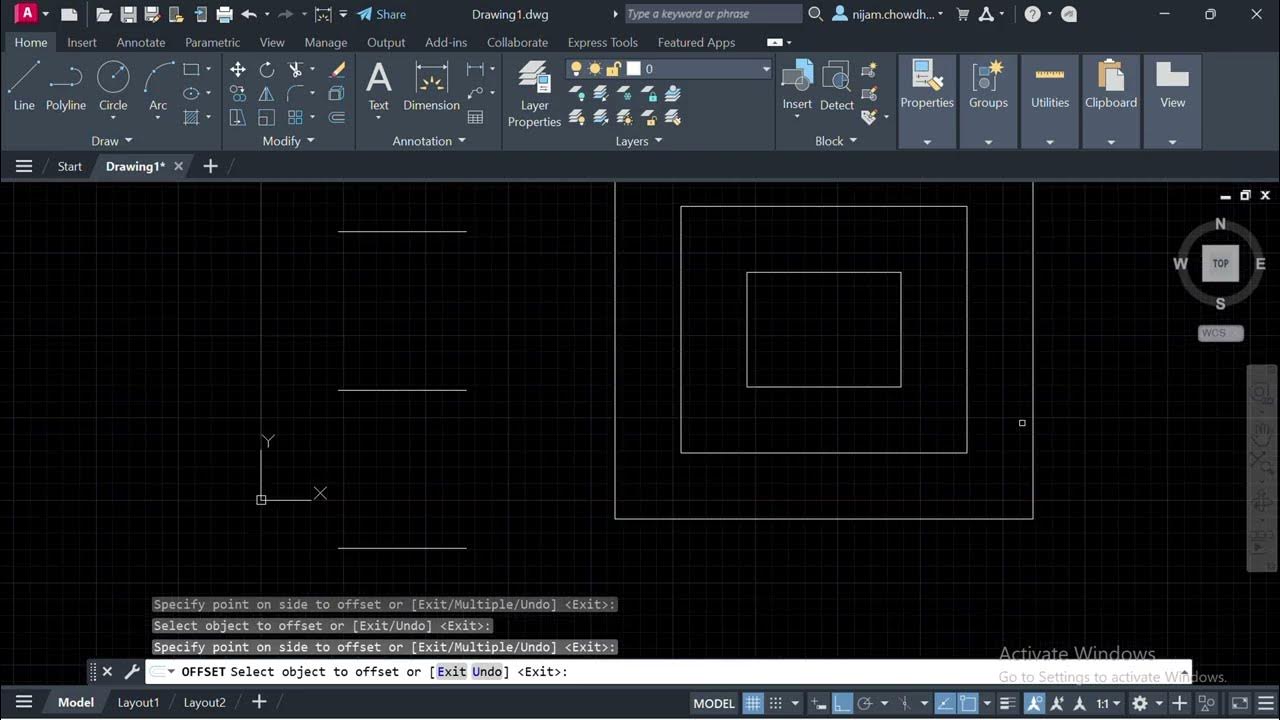
Task: Click the Save icon in quick access toolbar
Action: pos(128,14)
